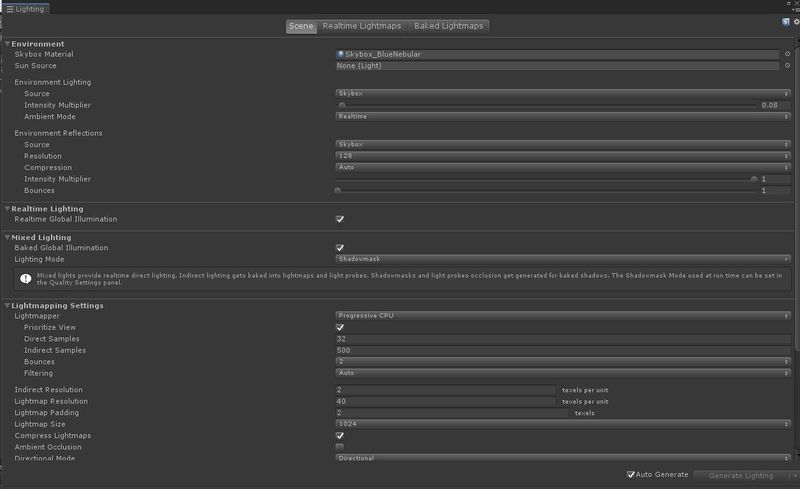The height and width of the screenshot is (489, 800).
Task: Collapse the Environment section
Action: pyautogui.click(x=8, y=44)
